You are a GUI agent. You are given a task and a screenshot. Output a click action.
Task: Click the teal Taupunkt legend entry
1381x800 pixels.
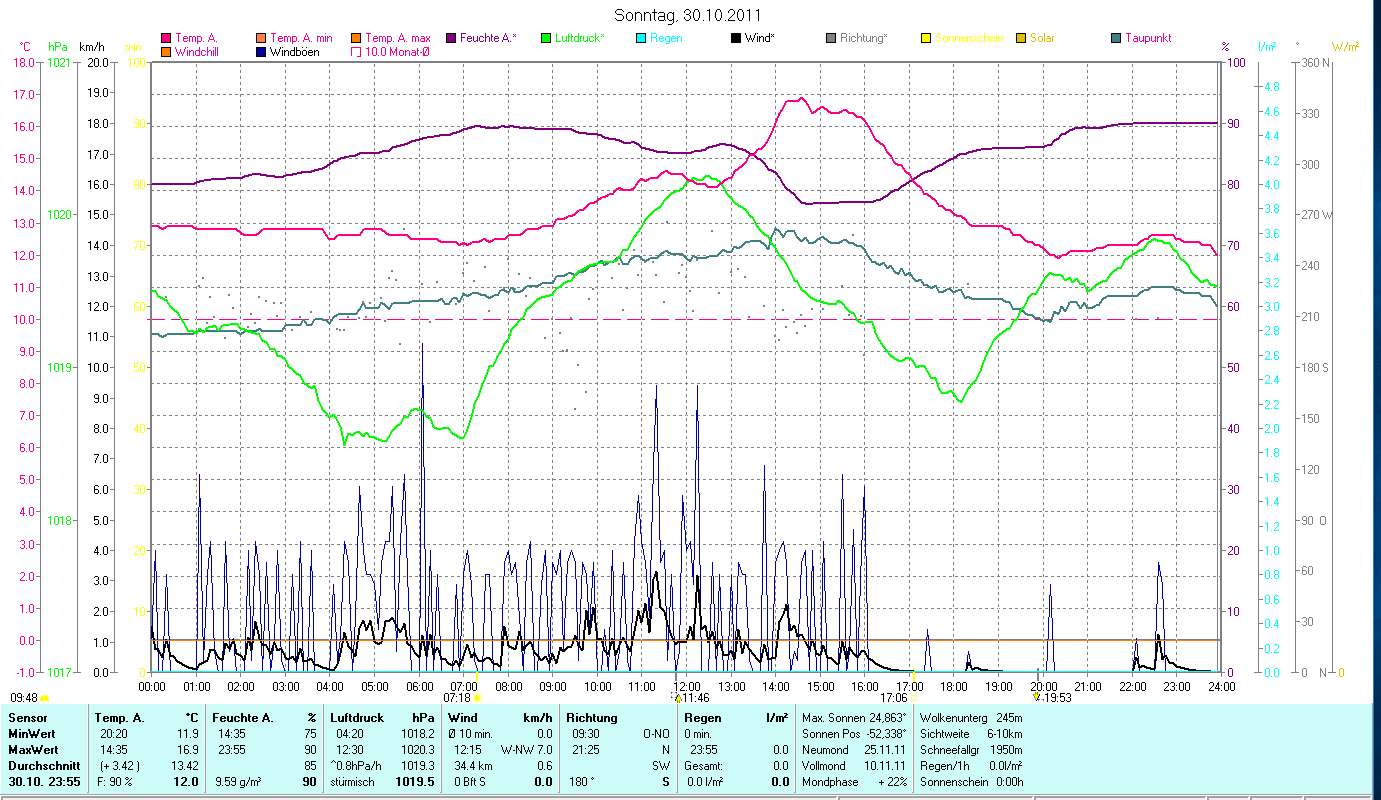click(1141, 38)
